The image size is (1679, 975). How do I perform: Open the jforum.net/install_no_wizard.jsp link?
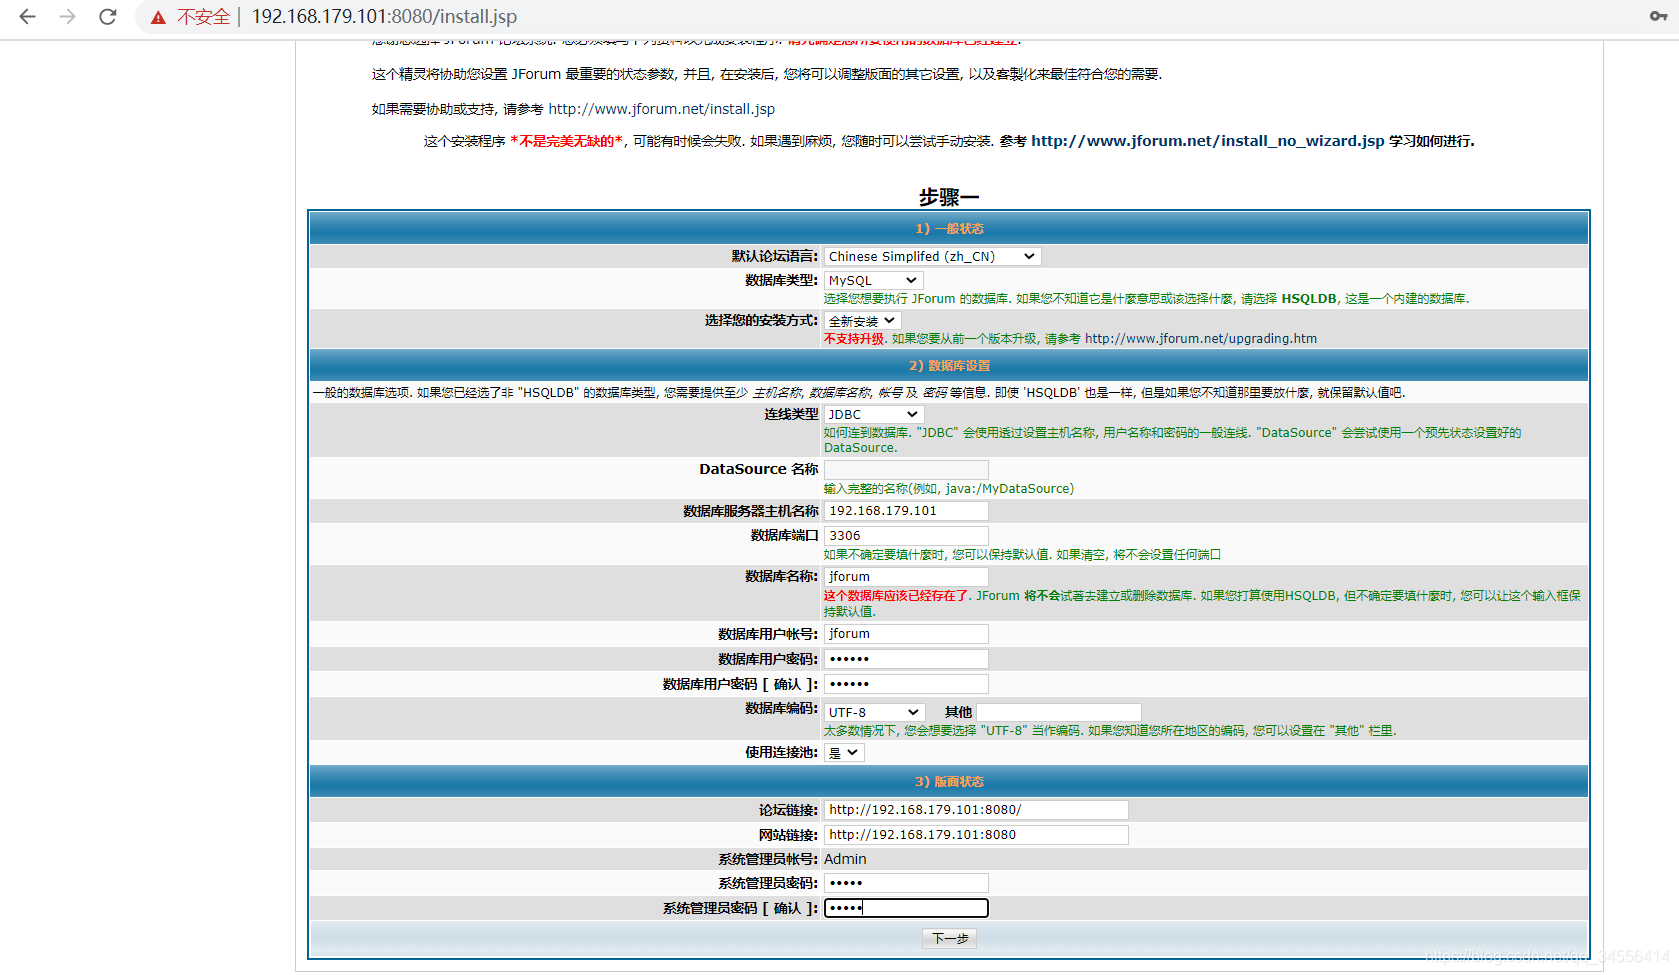click(1207, 141)
